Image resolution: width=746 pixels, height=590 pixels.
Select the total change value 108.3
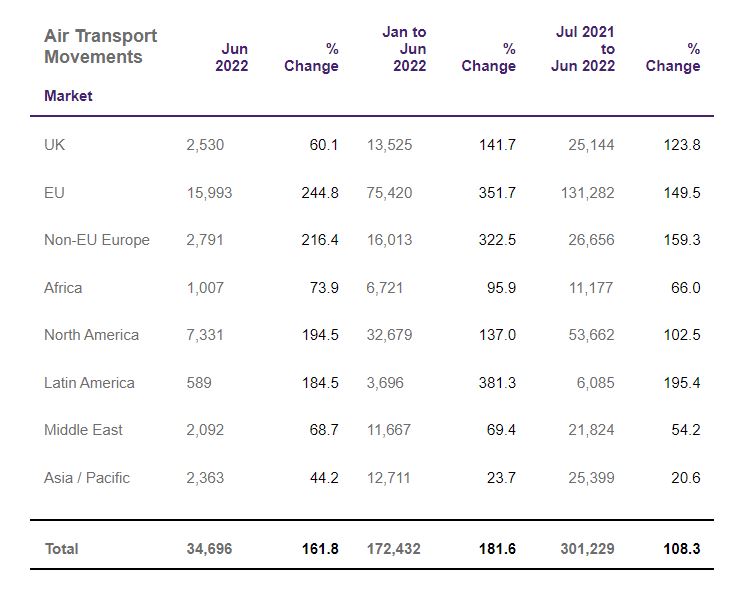[x=682, y=549]
